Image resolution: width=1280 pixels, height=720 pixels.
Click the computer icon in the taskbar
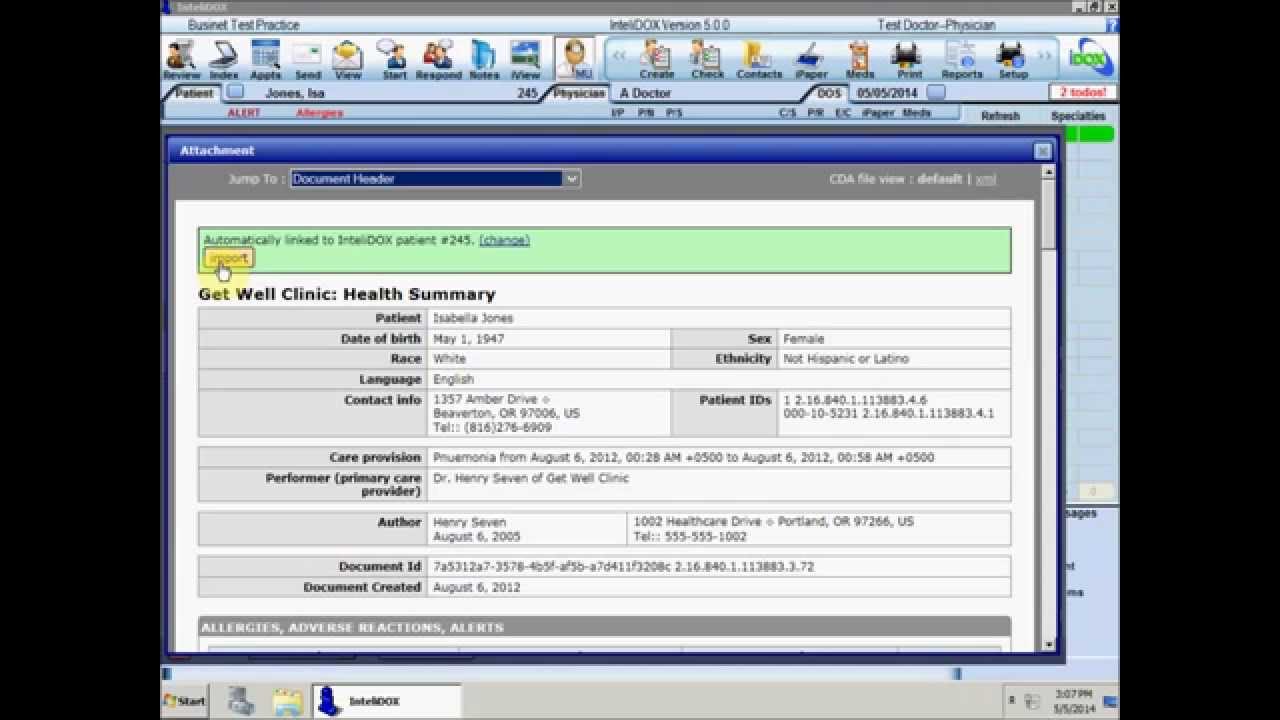pyautogui.click(x=241, y=701)
